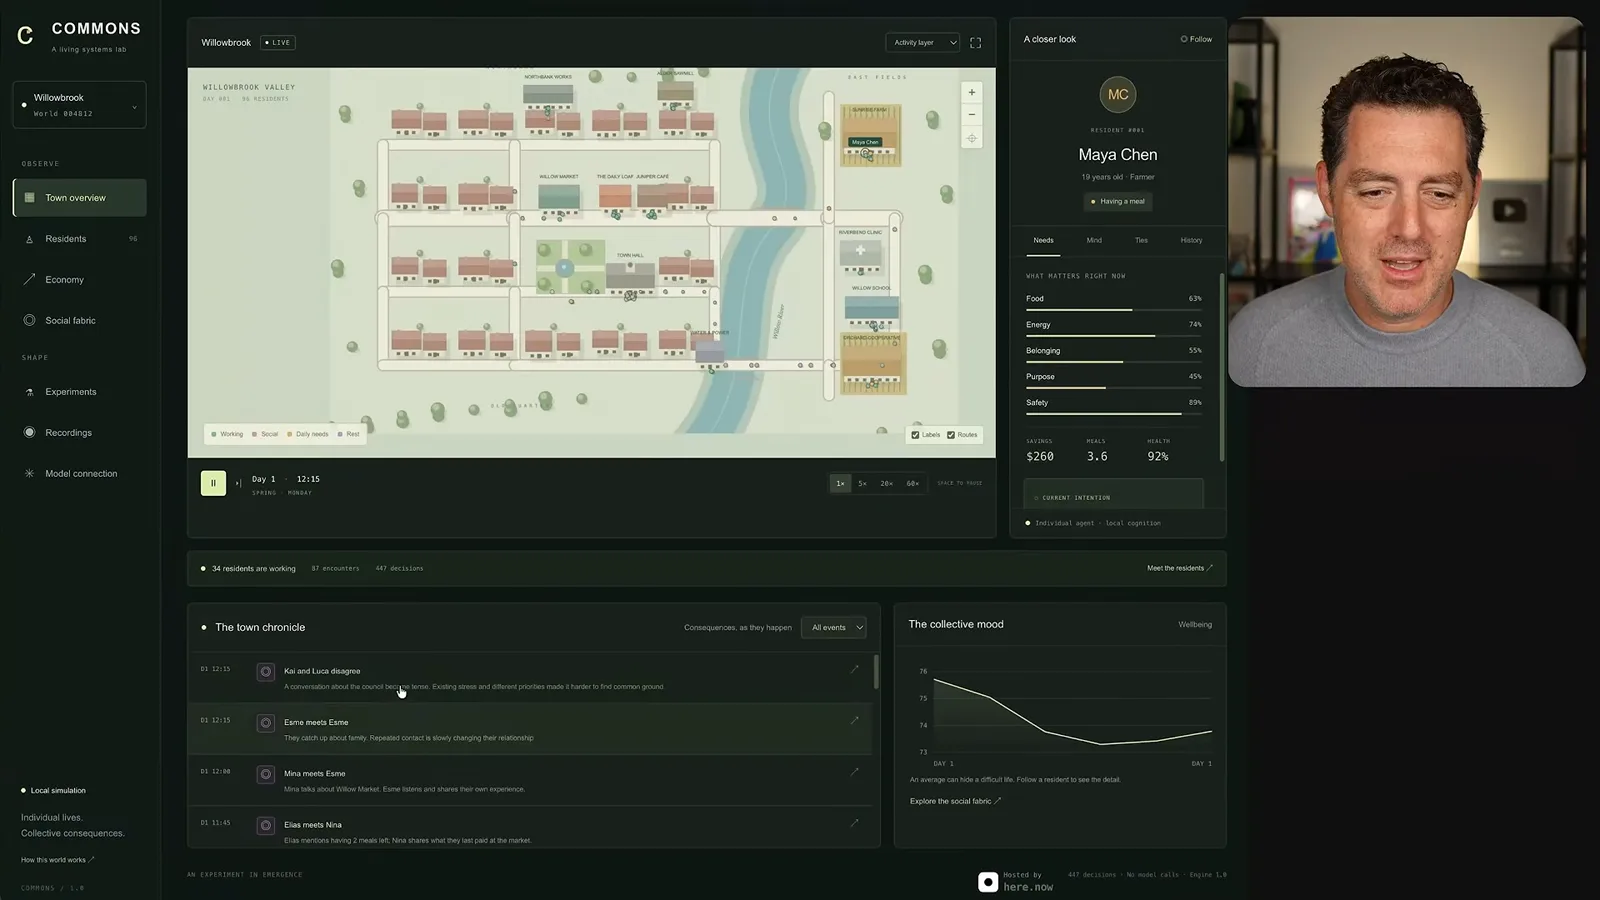Click Explore the social fabric link
Screen dimensions: 1600x900
coord(955,801)
